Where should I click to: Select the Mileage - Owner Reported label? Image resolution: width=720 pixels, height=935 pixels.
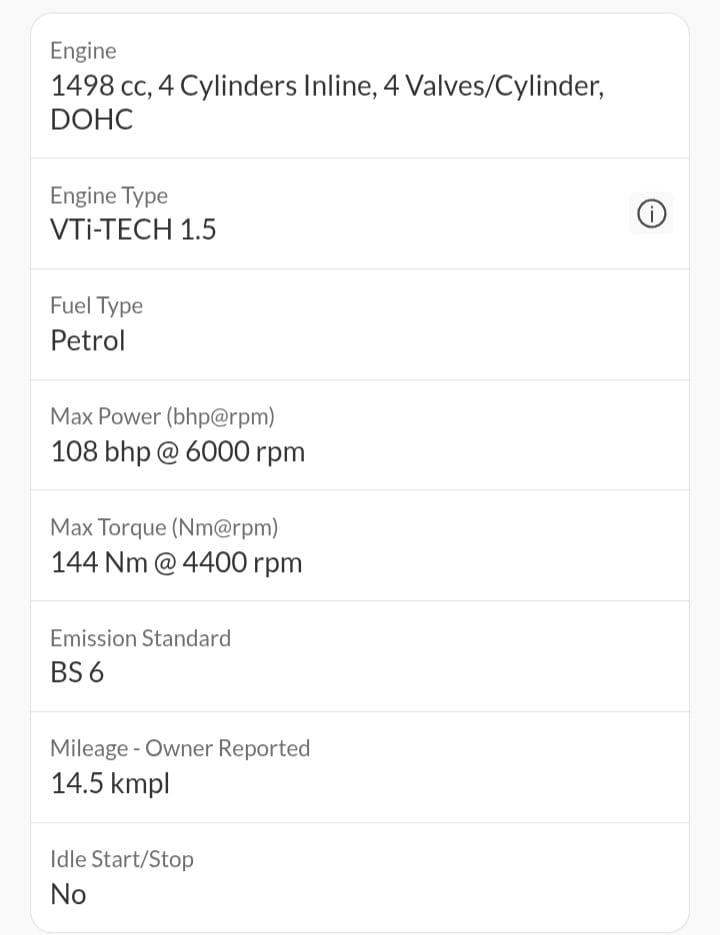point(180,749)
